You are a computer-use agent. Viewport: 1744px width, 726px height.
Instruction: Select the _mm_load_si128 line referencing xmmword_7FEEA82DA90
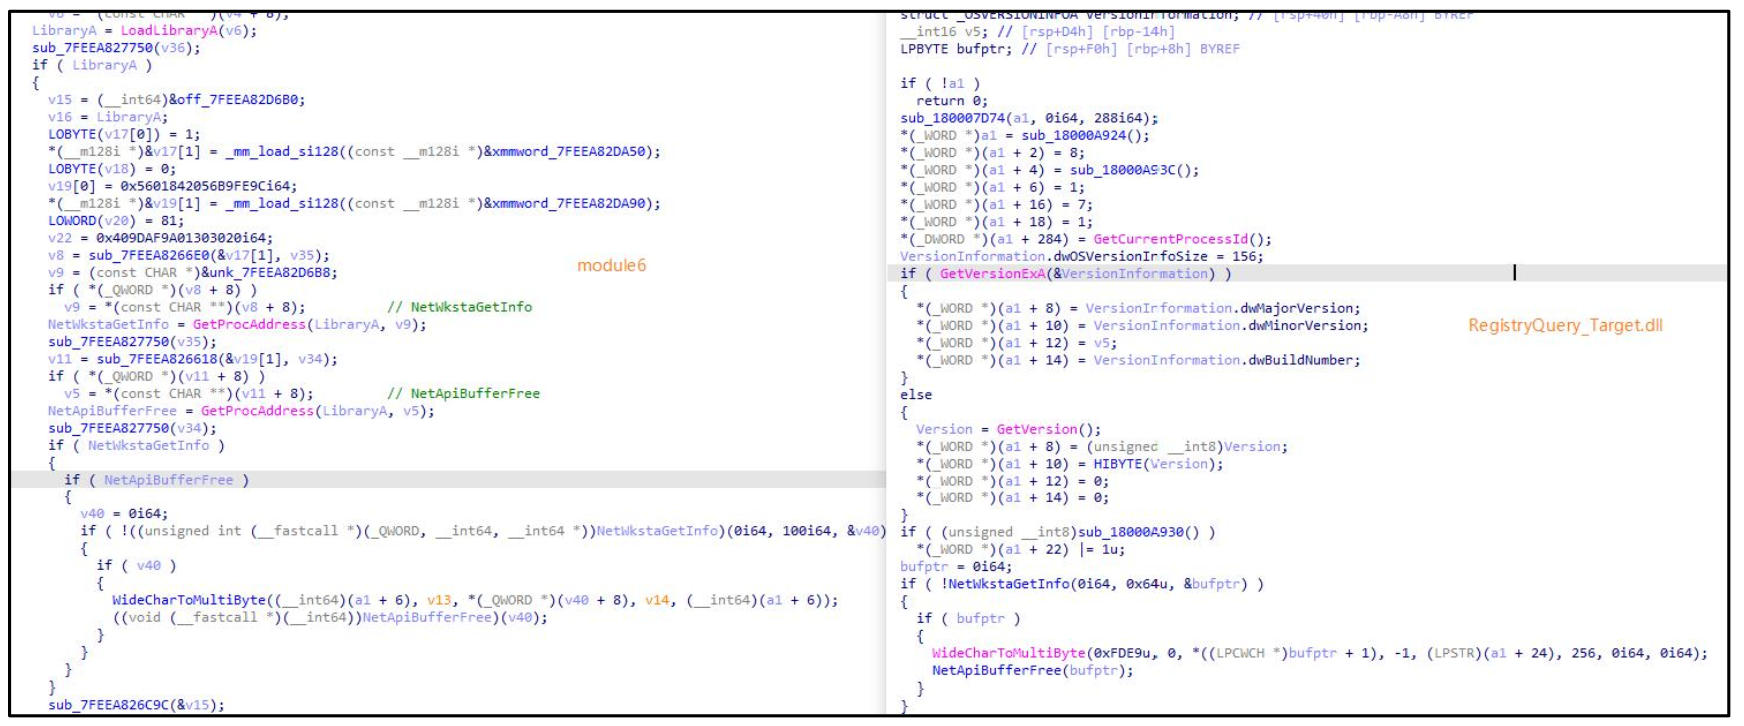[354, 204]
